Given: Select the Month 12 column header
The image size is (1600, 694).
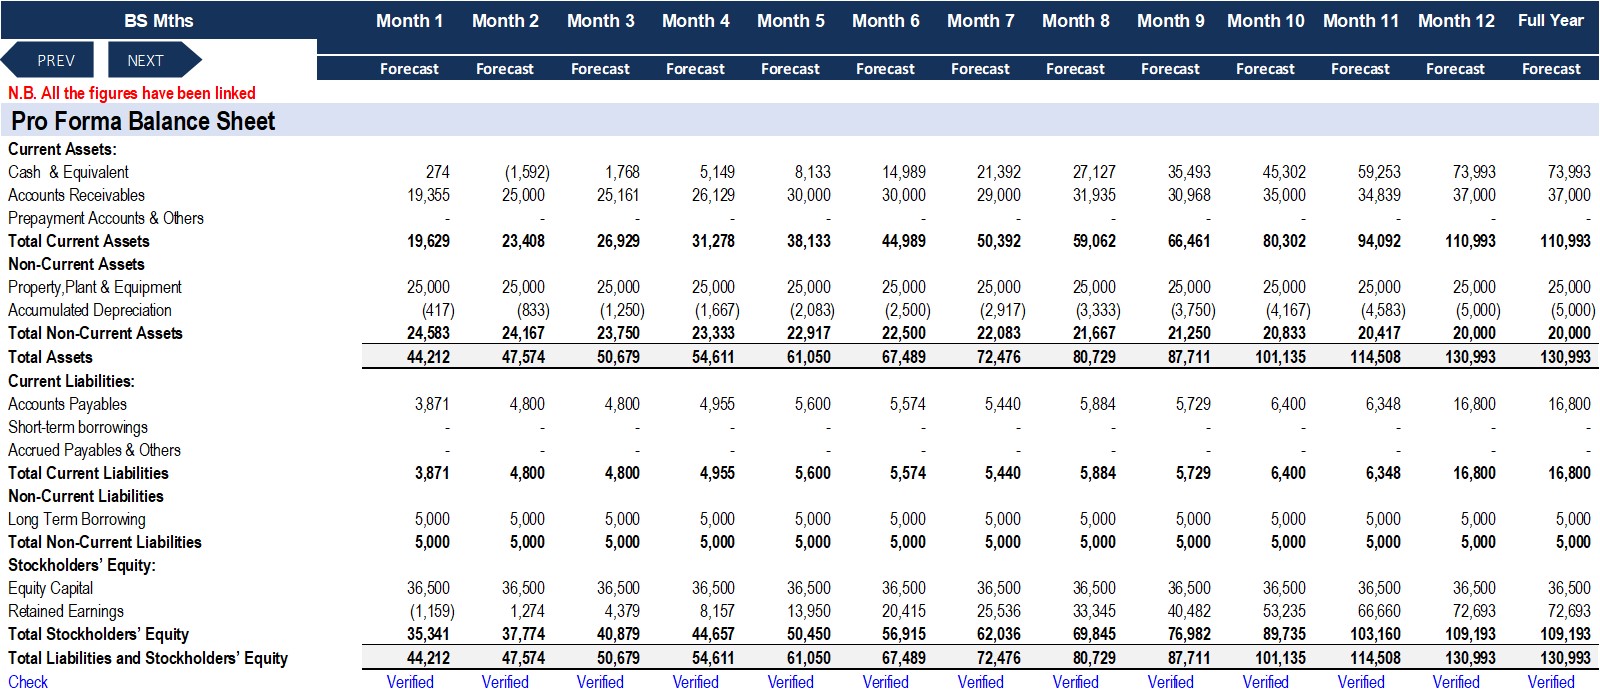Looking at the screenshot, I should (x=1456, y=21).
